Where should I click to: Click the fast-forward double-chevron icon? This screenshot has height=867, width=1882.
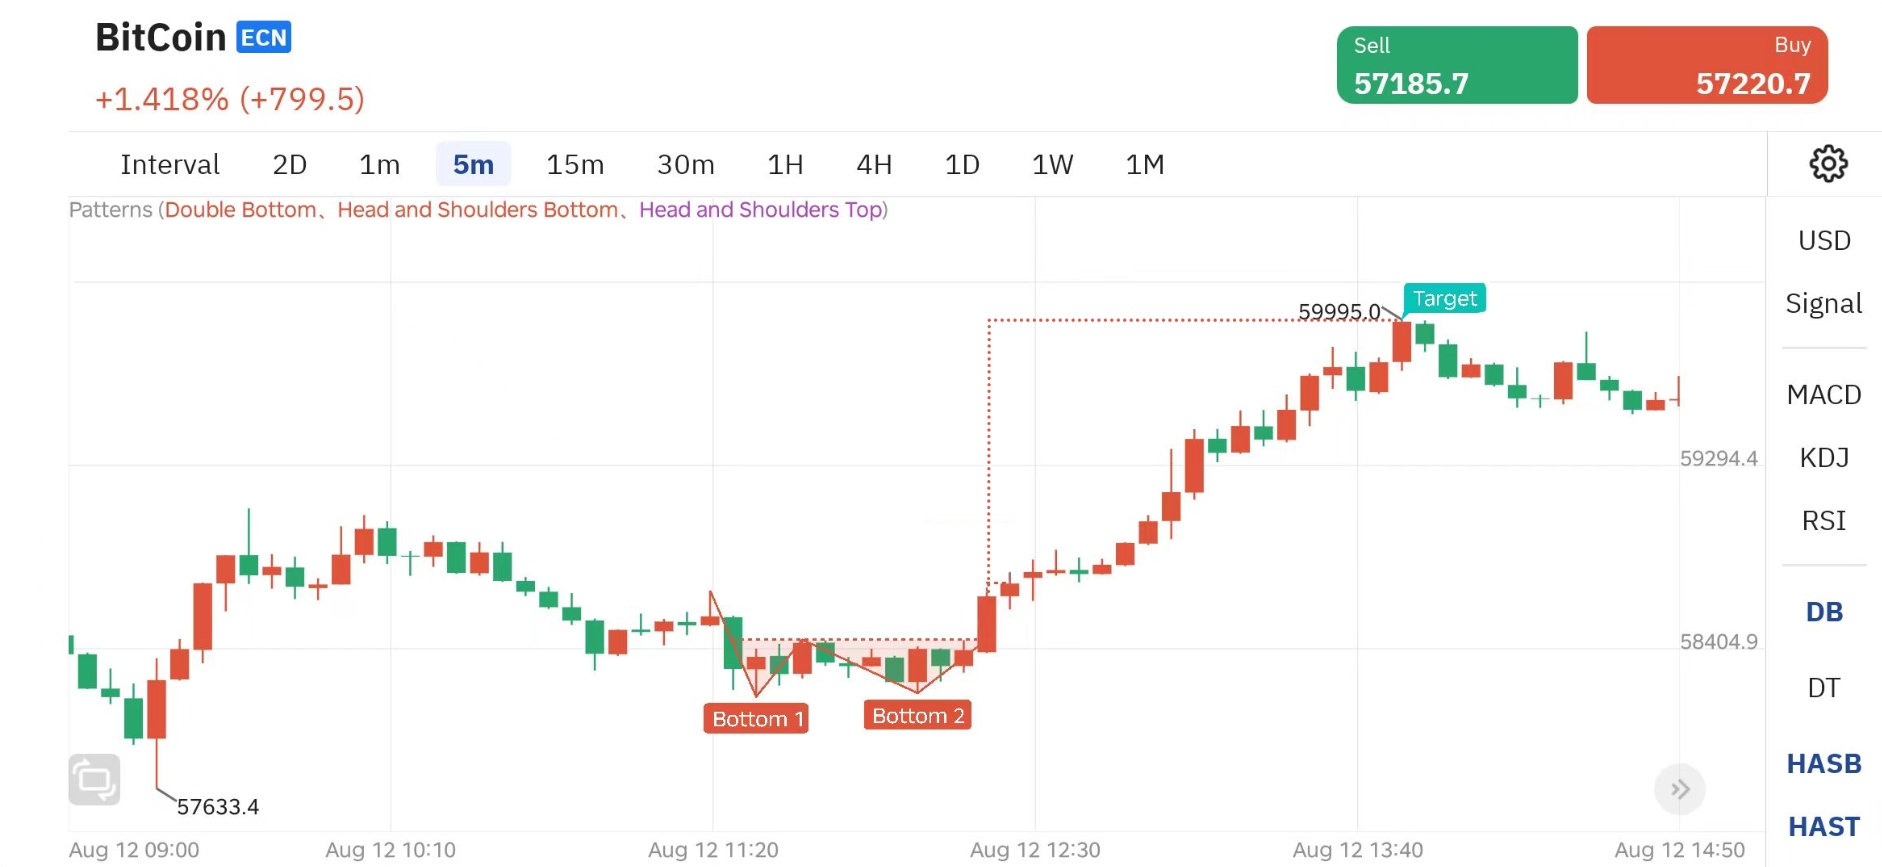pos(1680,789)
